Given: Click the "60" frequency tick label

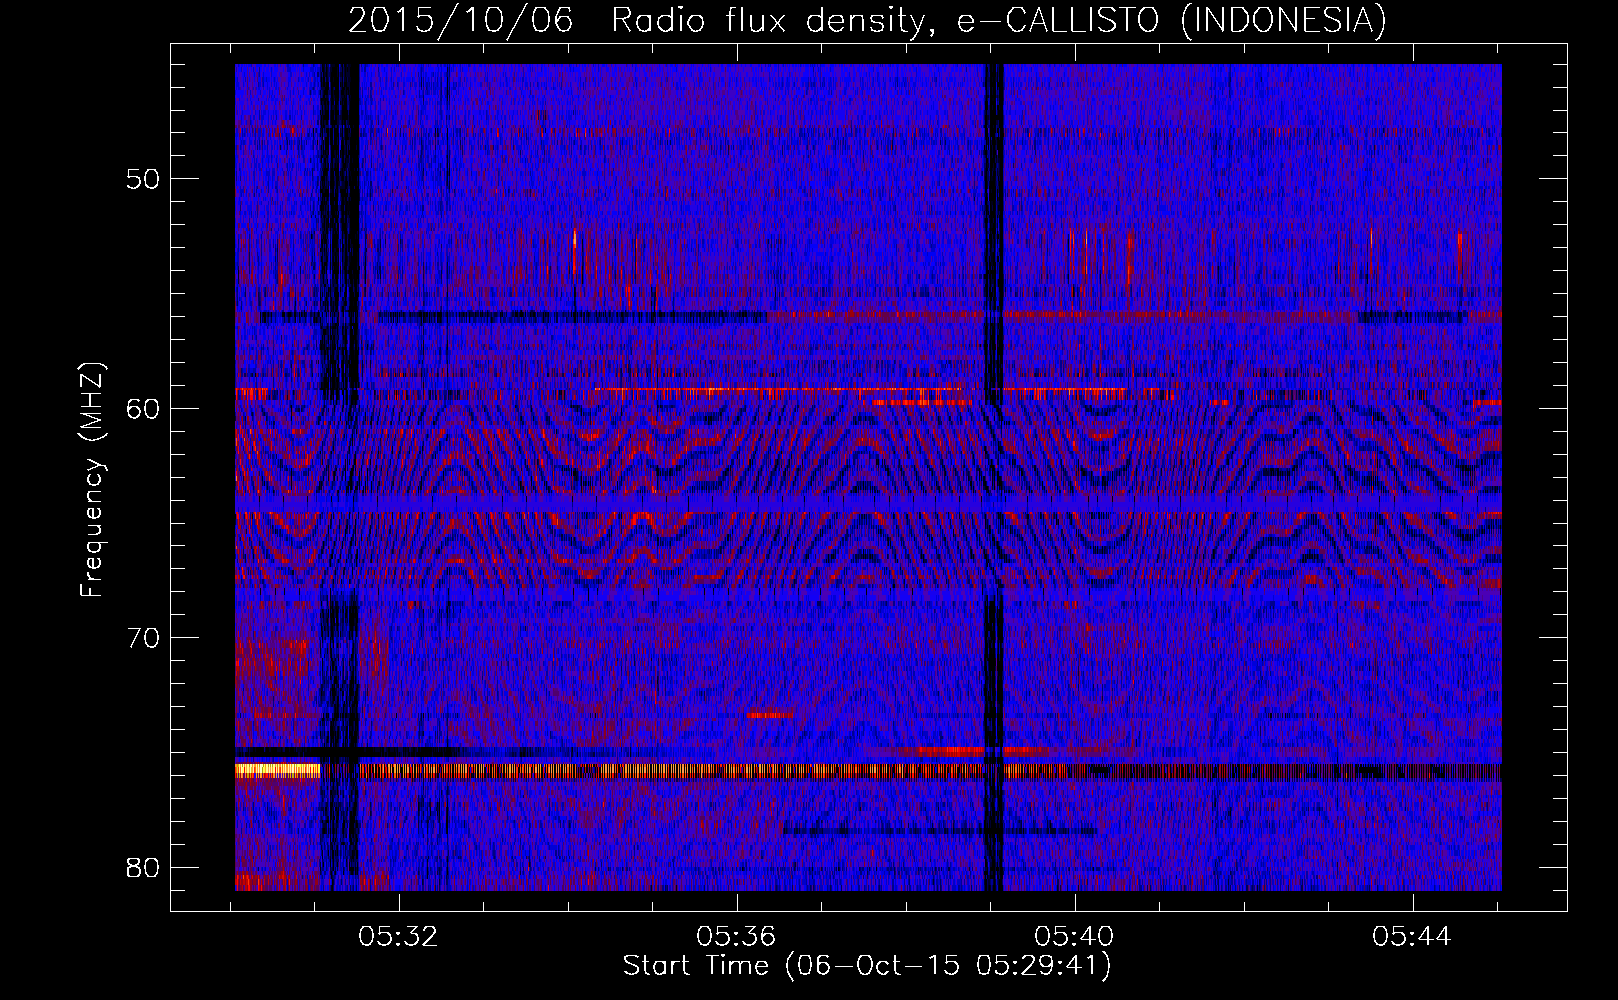Looking at the screenshot, I should (144, 408).
